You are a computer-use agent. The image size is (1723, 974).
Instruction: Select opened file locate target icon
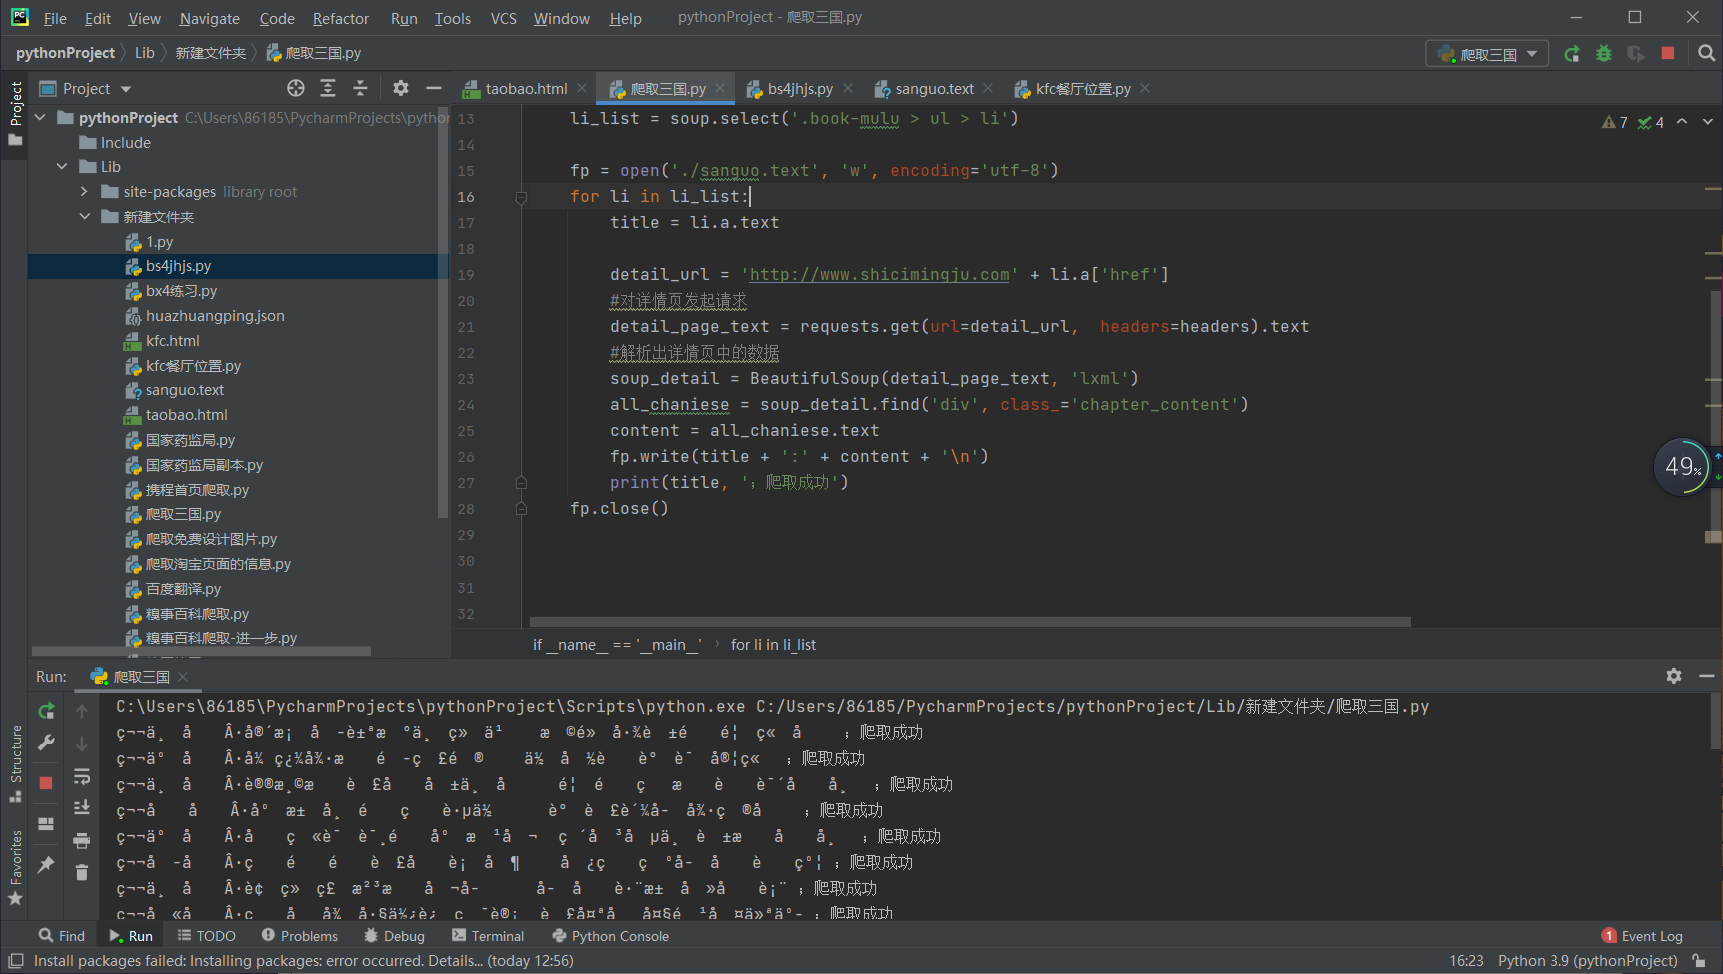pyautogui.click(x=296, y=88)
